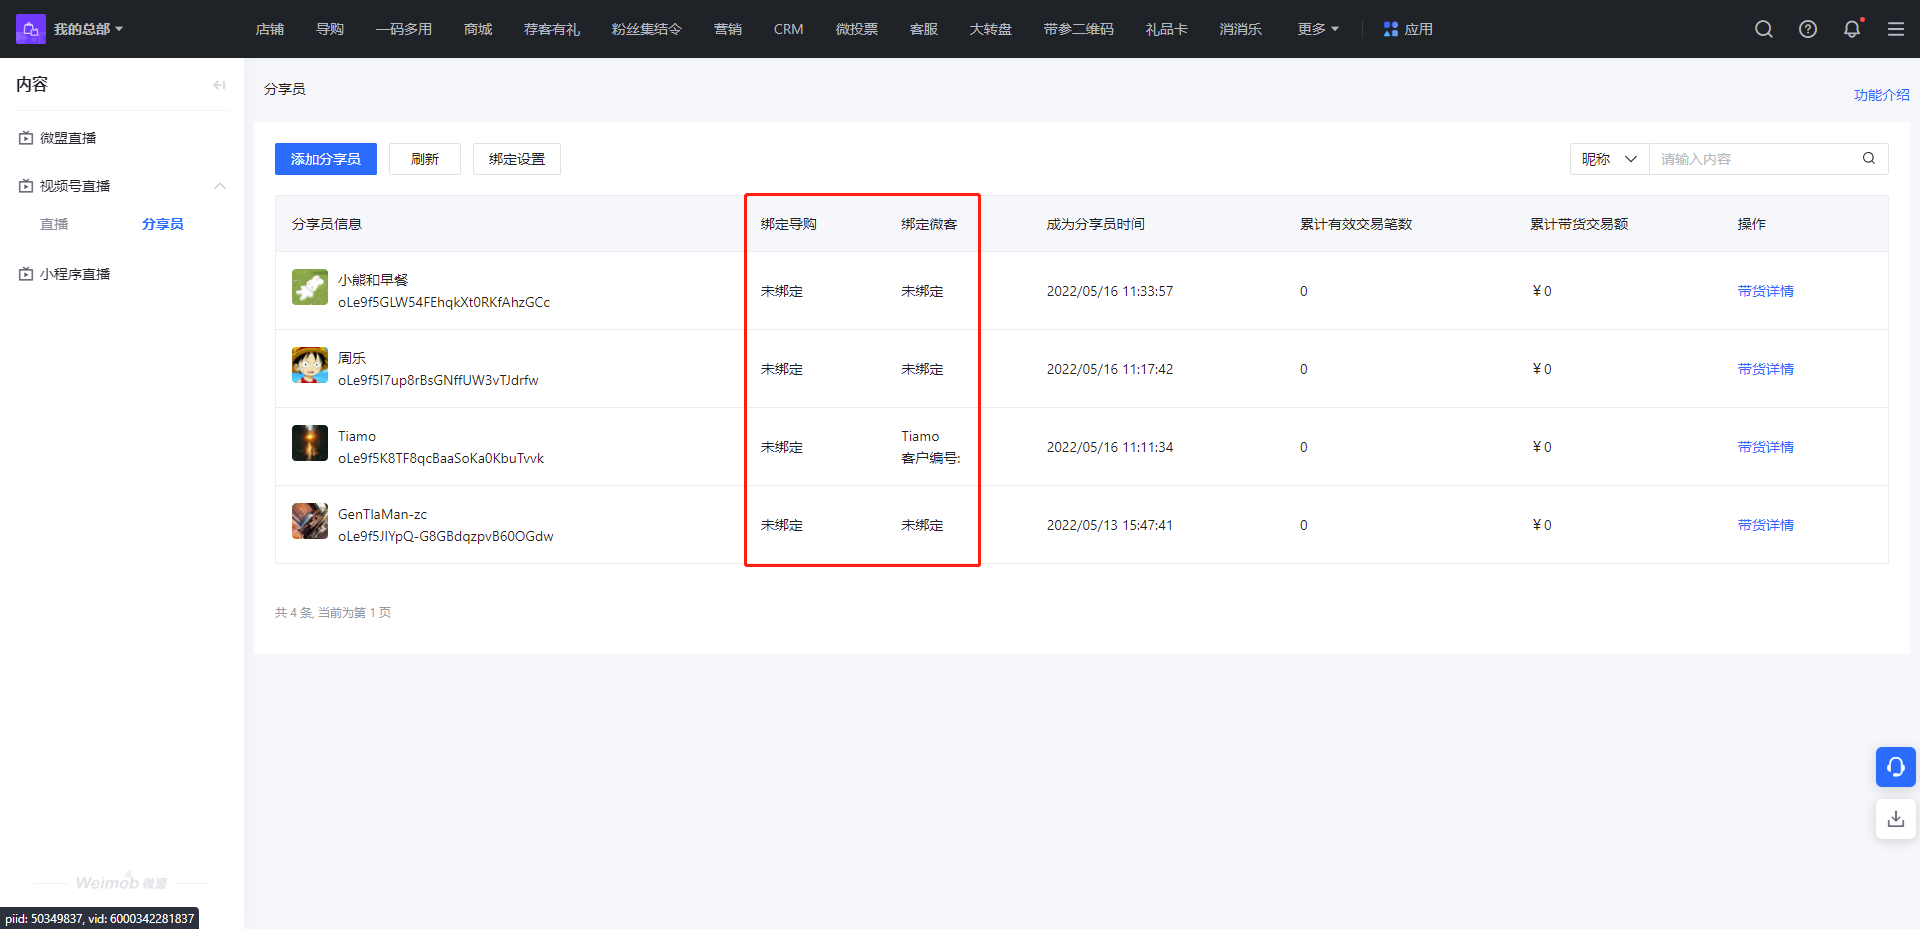Open the 导购 menu
This screenshot has width=1920, height=929.
pos(330,29)
